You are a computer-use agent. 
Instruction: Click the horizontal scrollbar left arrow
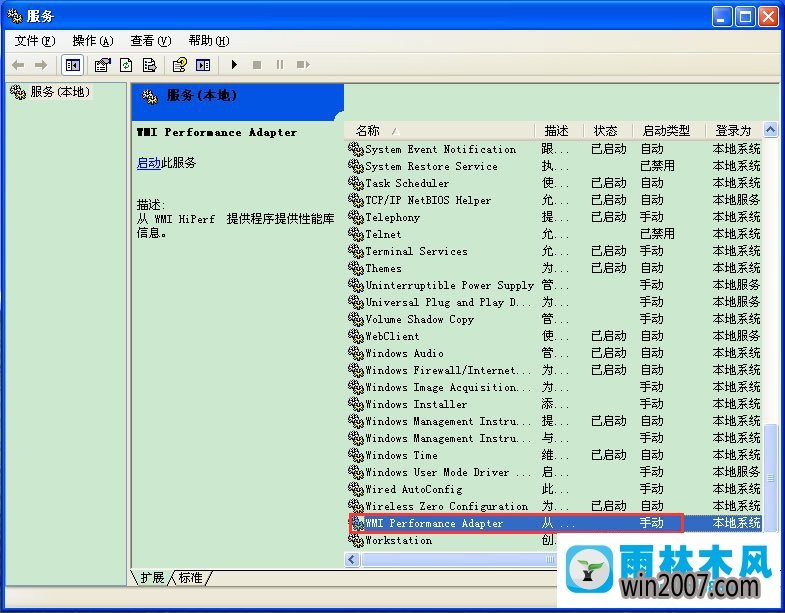tap(352, 559)
